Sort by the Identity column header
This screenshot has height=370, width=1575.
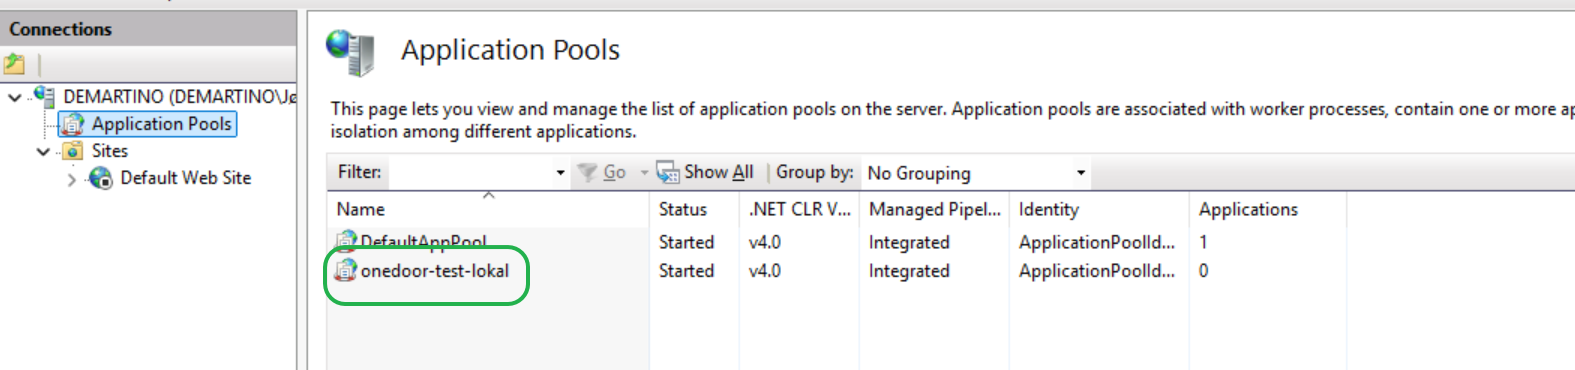[x=1099, y=209]
